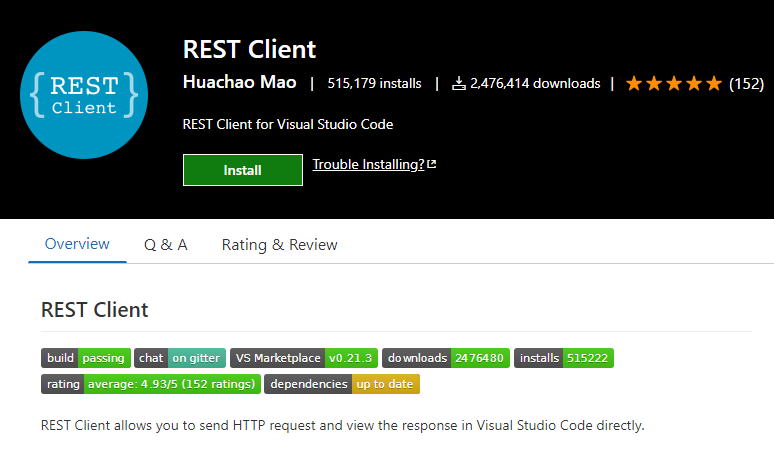
Task: Click the build passing badge
Action: tap(86, 358)
